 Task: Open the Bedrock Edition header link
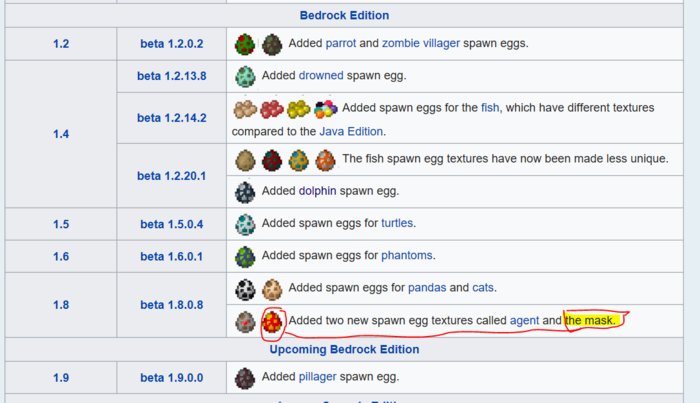[x=344, y=15]
